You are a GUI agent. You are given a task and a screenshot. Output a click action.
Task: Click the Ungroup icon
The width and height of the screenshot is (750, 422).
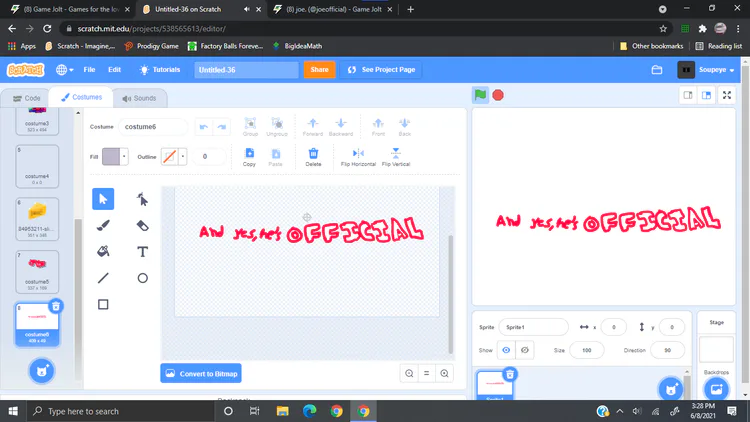click(x=277, y=127)
